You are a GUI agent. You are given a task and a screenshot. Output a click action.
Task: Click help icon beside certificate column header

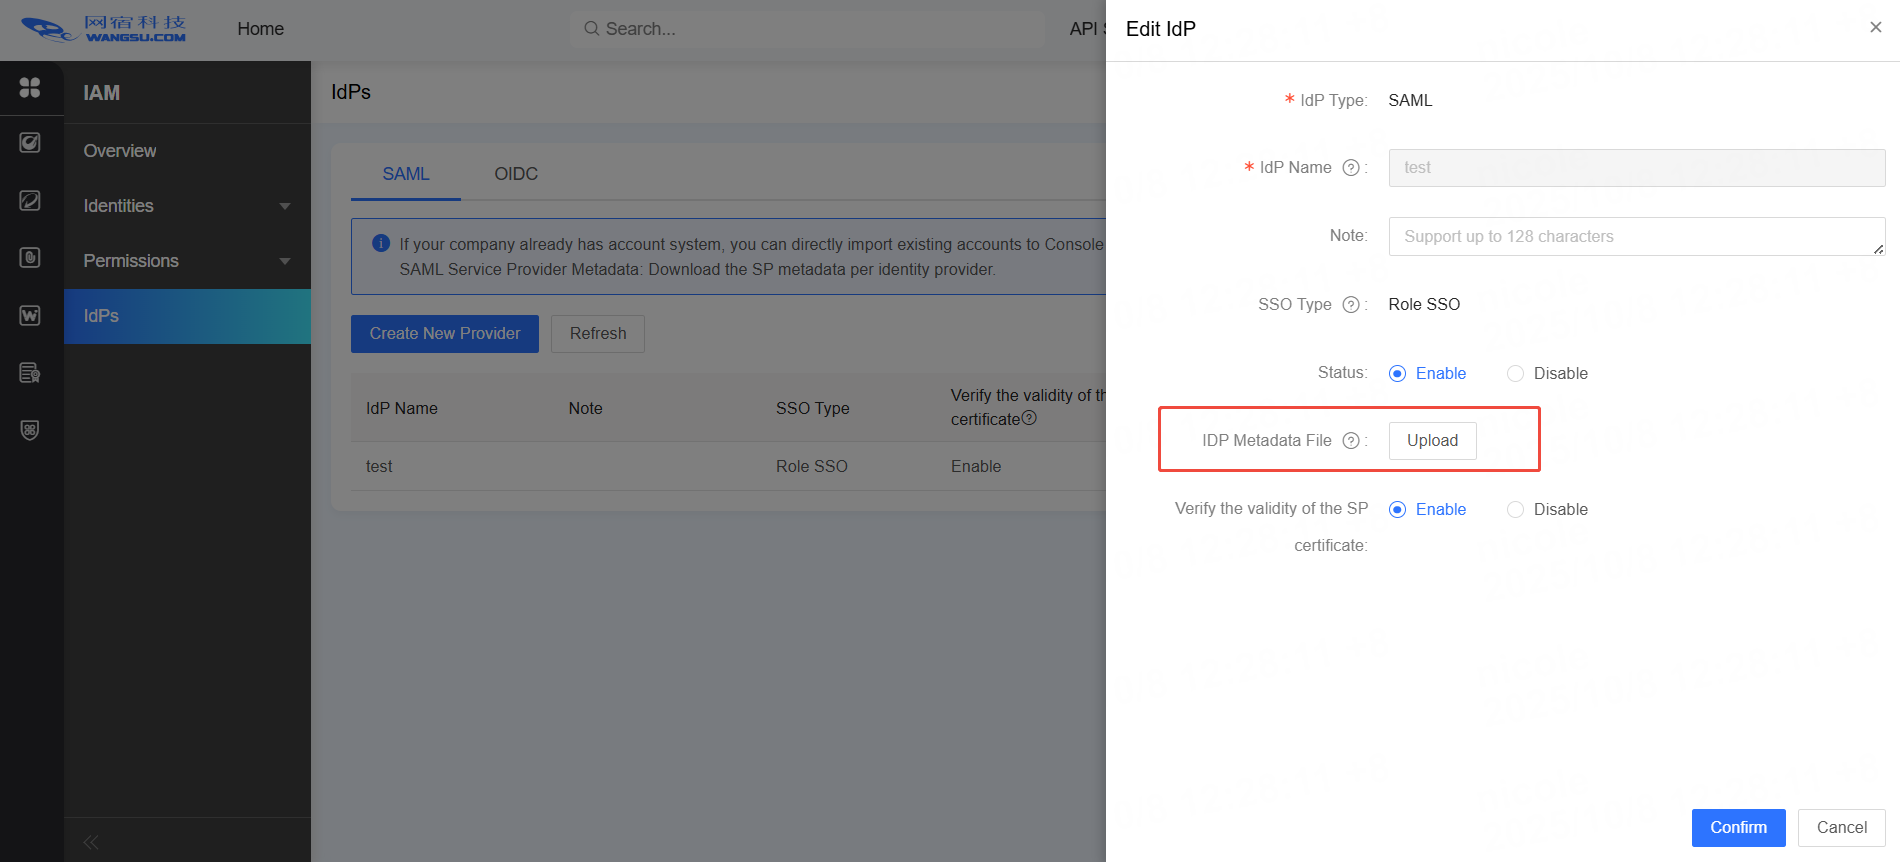[x=1029, y=418]
